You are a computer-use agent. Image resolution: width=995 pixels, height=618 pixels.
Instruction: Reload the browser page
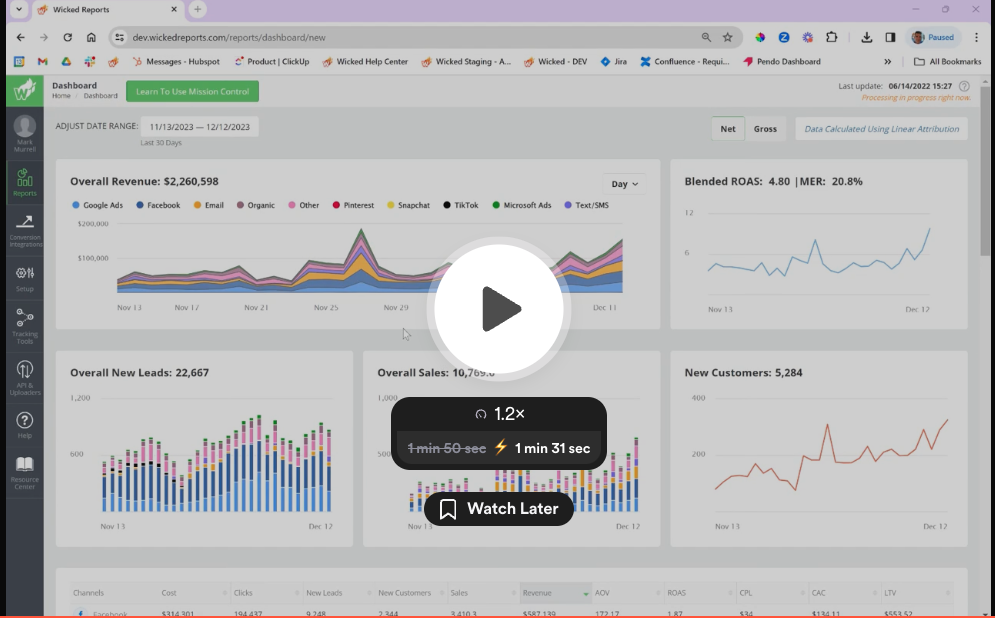67,37
